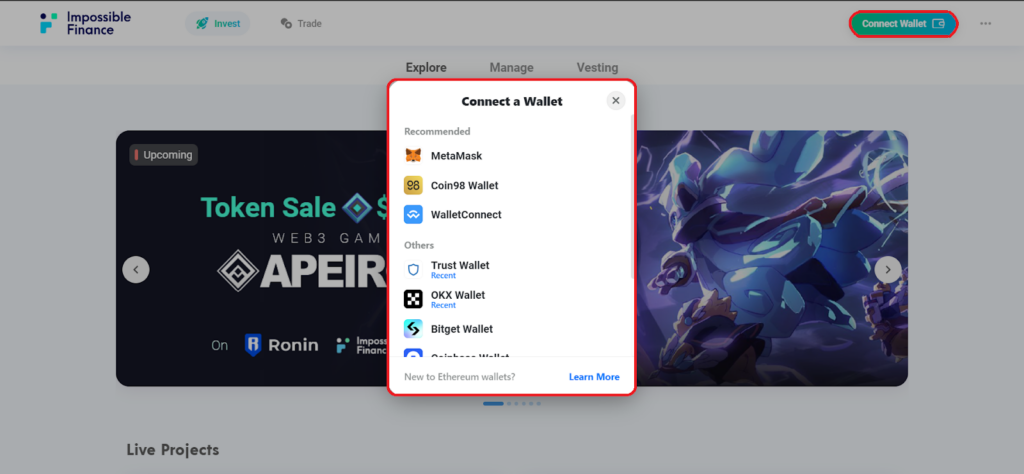
Task: Click the active carousel indicator
Action: [x=493, y=403]
